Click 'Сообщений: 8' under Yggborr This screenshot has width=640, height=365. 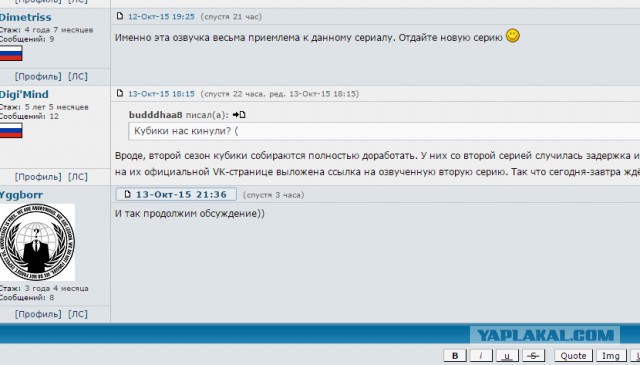coord(27,298)
